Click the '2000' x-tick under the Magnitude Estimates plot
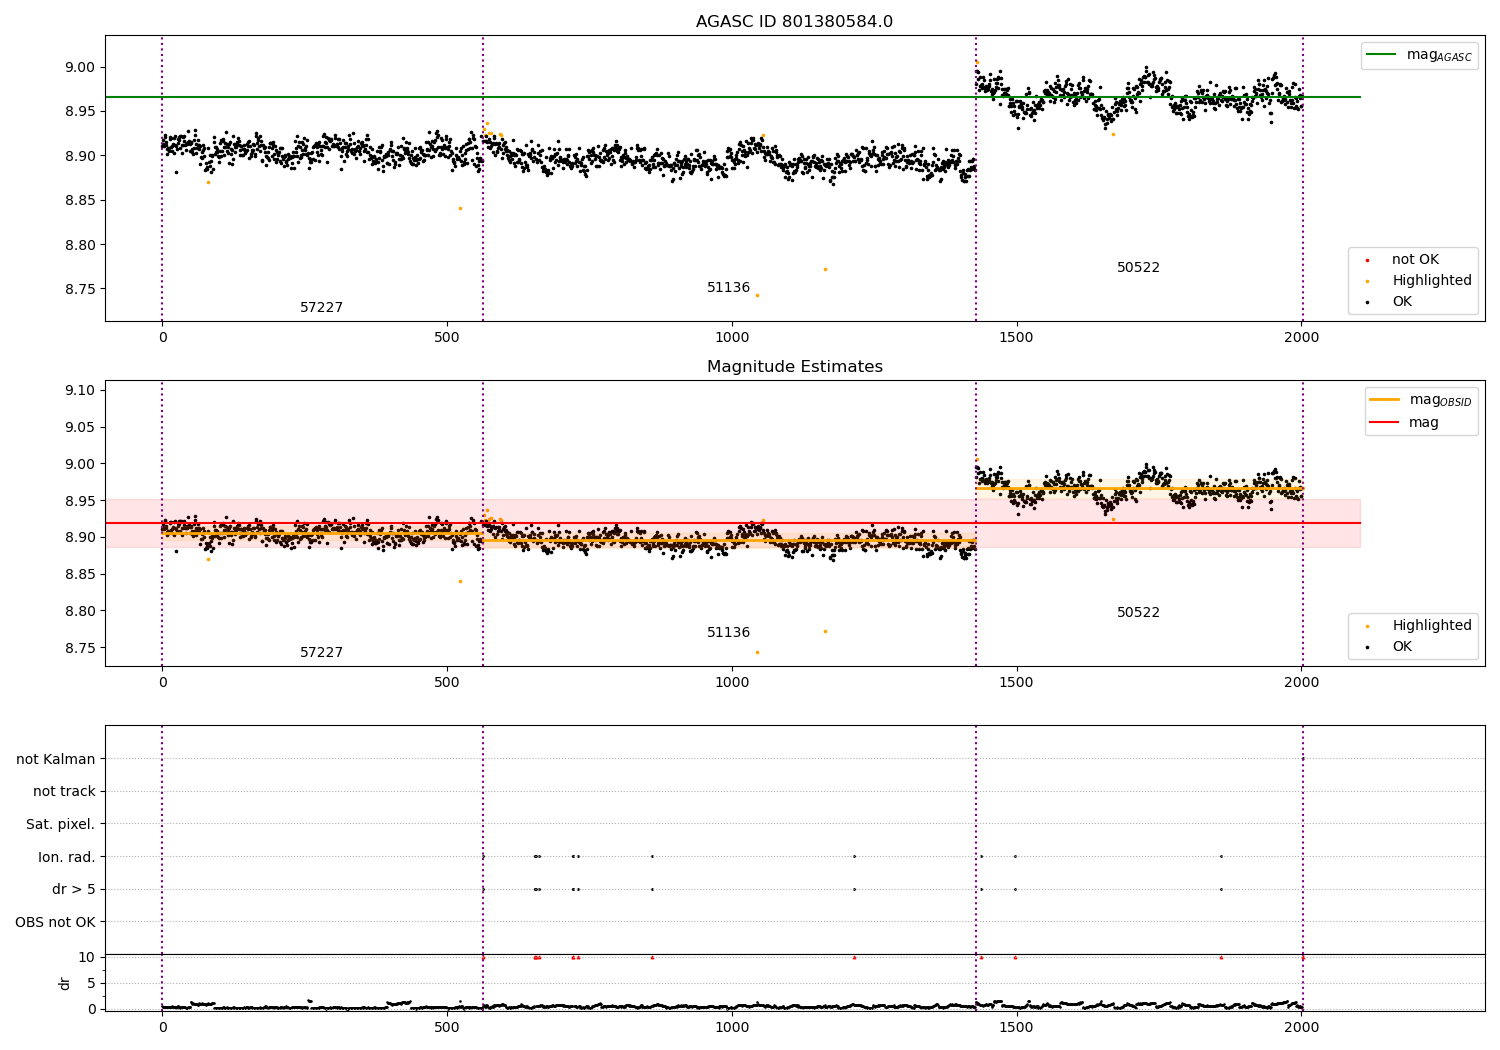1500x1050 pixels. pyautogui.click(x=1301, y=683)
